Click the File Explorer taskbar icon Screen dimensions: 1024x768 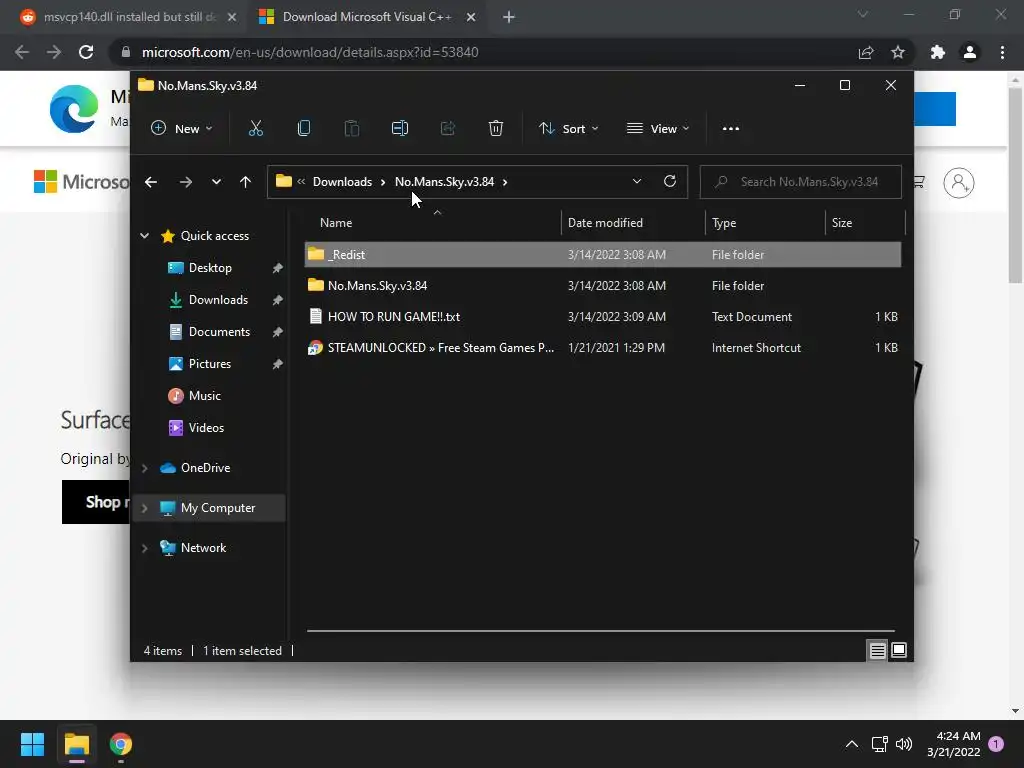(x=76, y=744)
